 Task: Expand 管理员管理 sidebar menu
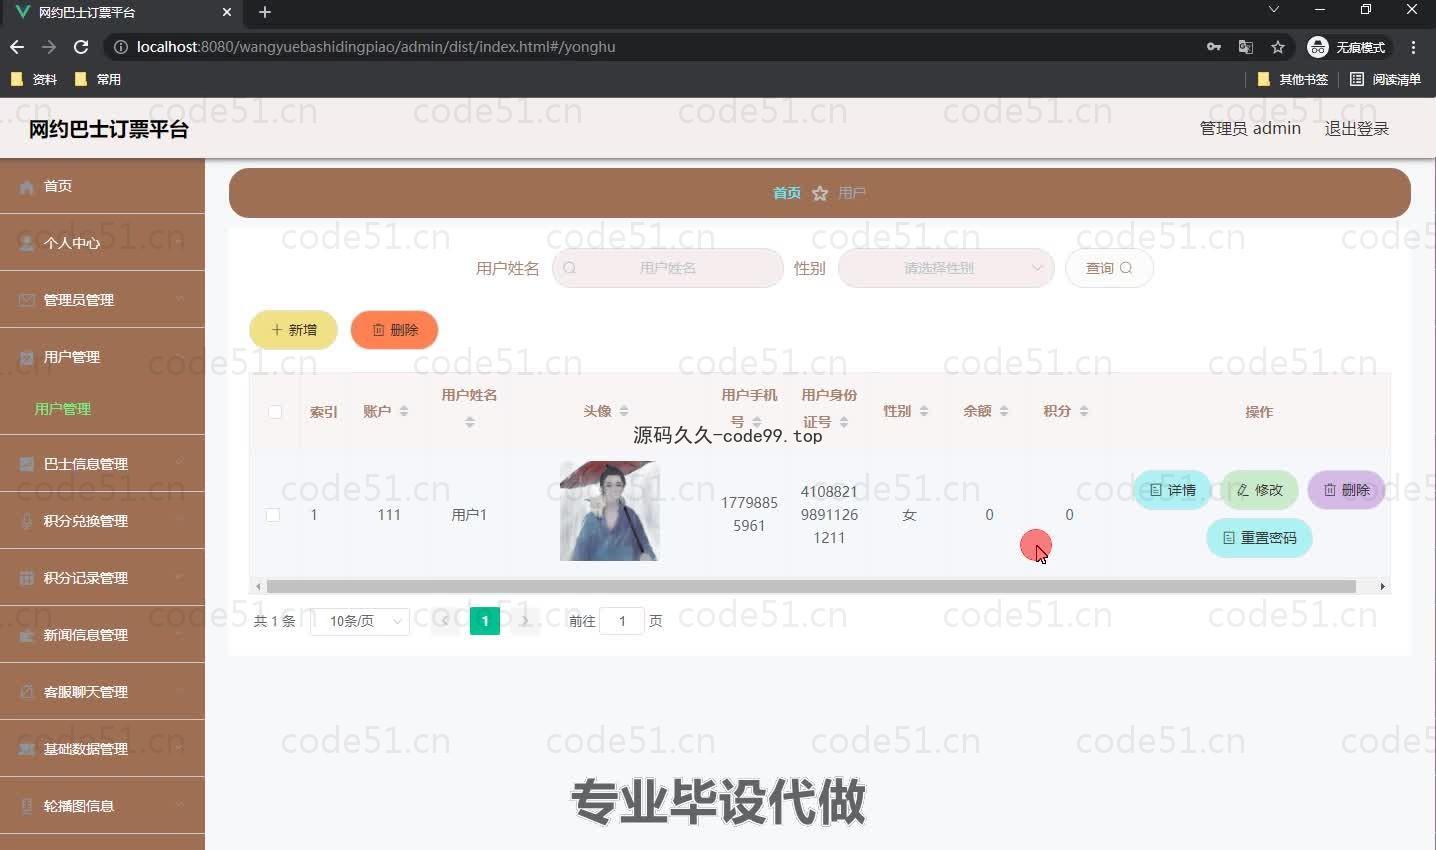pos(102,300)
